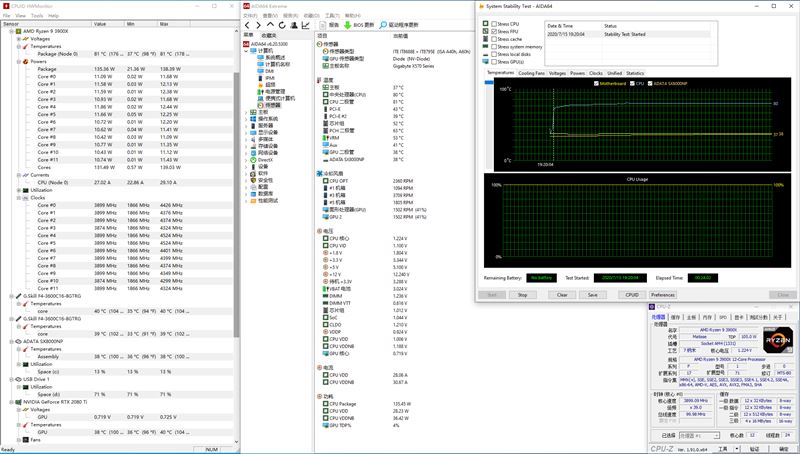The height and width of the screenshot is (454, 800).
Task: Open 内存 memory tab in CPU-Z
Action: 707,317
